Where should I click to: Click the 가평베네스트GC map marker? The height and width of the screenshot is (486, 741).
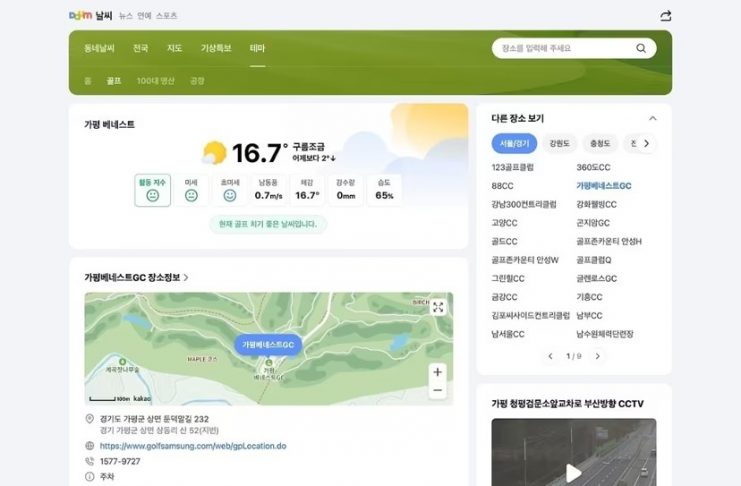[x=268, y=345]
